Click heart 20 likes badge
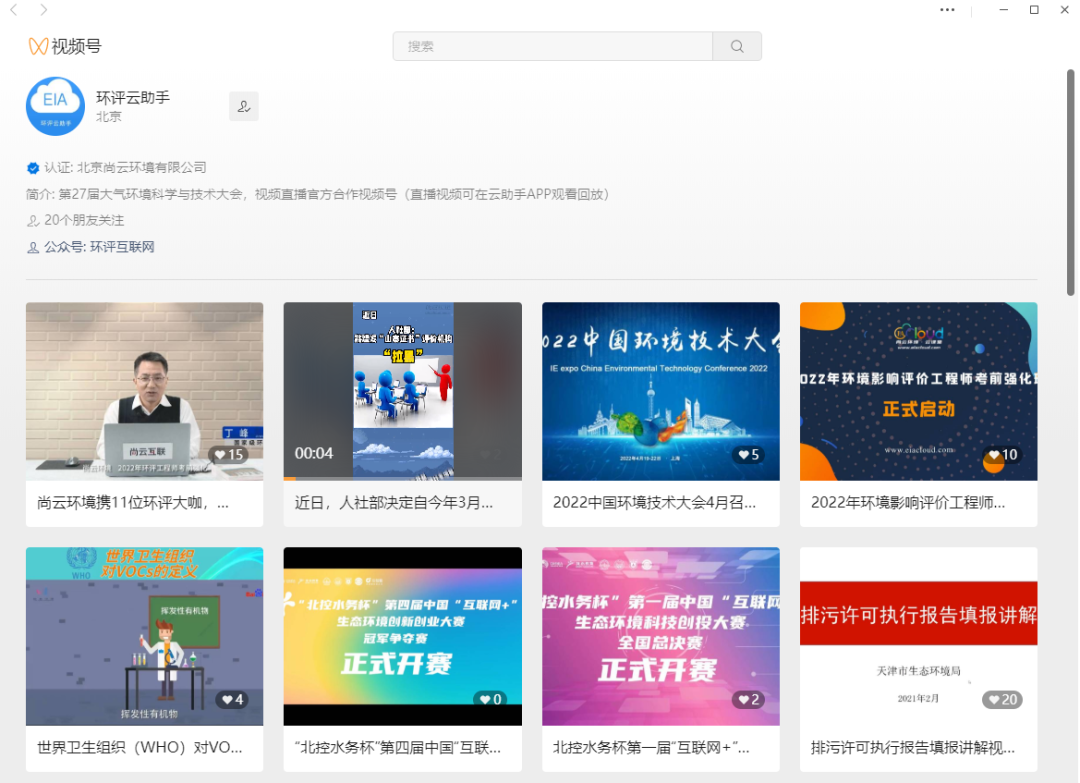The height and width of the screenshot is (783, 1080). pyautogui.click(x=1002, y=700)
